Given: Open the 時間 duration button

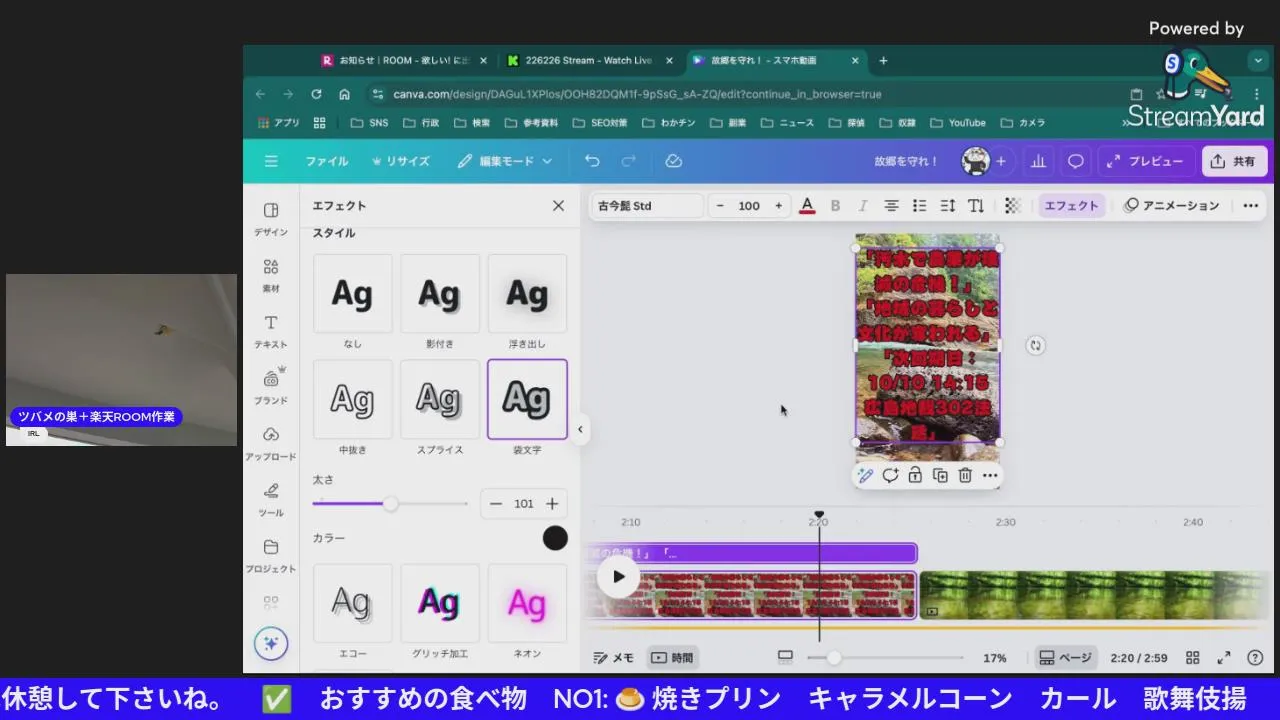Looking at the screenshot, I should (672, 658).
